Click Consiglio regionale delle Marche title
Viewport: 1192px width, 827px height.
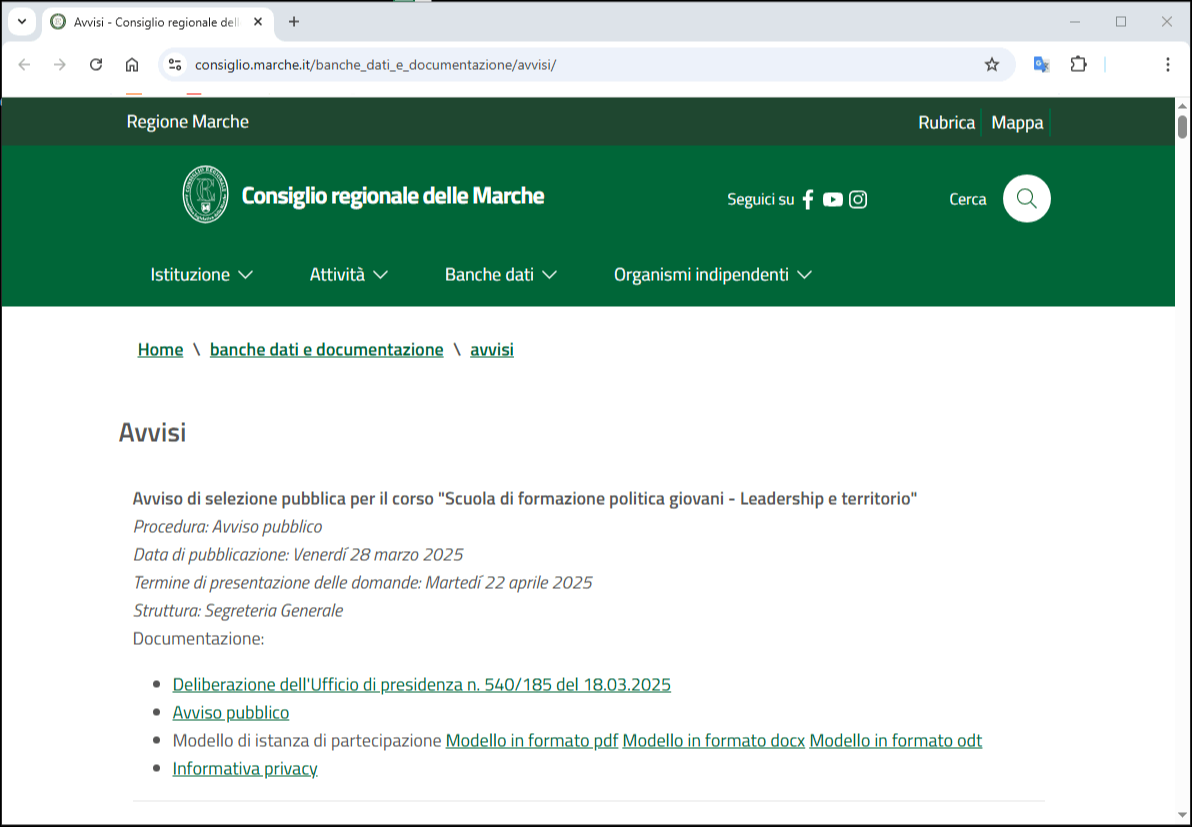[x=393, y=195]
